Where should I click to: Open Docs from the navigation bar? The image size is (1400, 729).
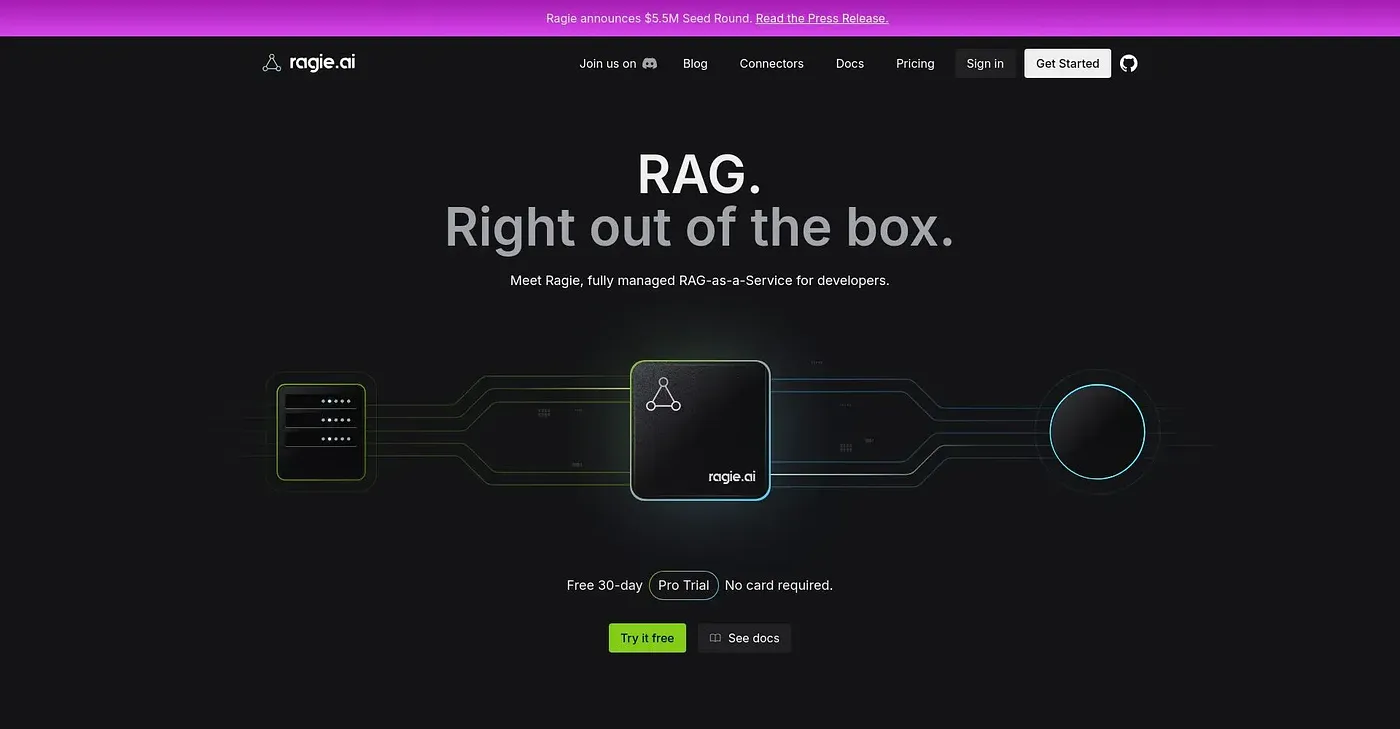tap(850, 63)
